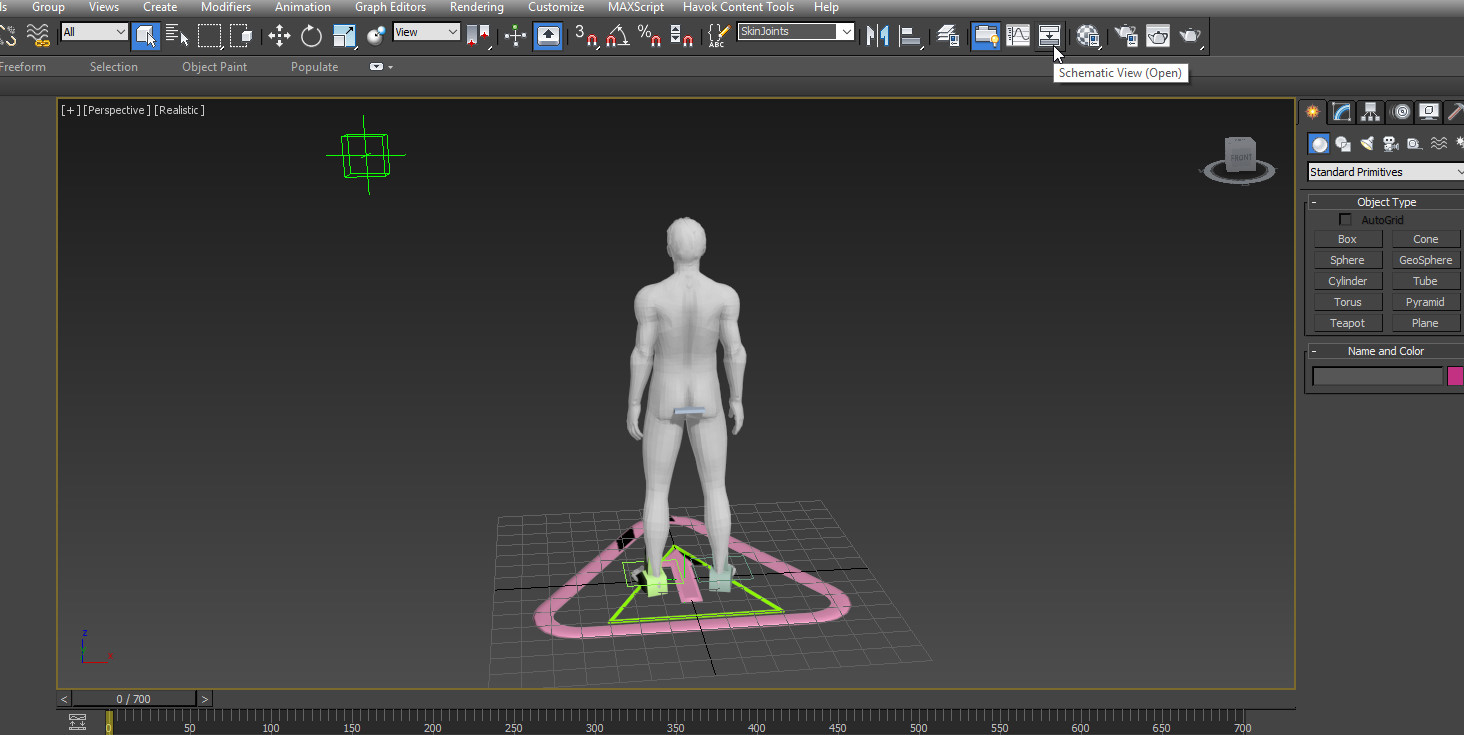The height and width of the screenshot is (735, 1464).
Task: Click the GeoSphere button
Action: 1425,260
